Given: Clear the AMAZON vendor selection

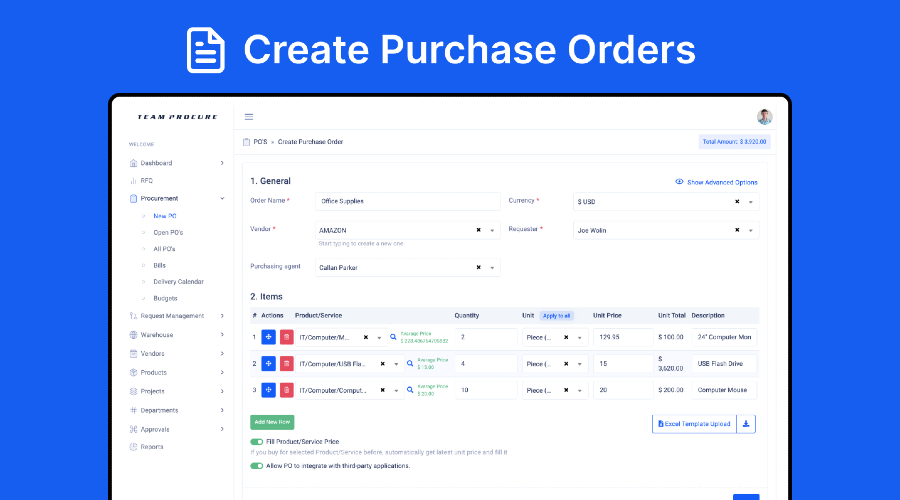Looking at the screenshot, I should pos(478,230).
